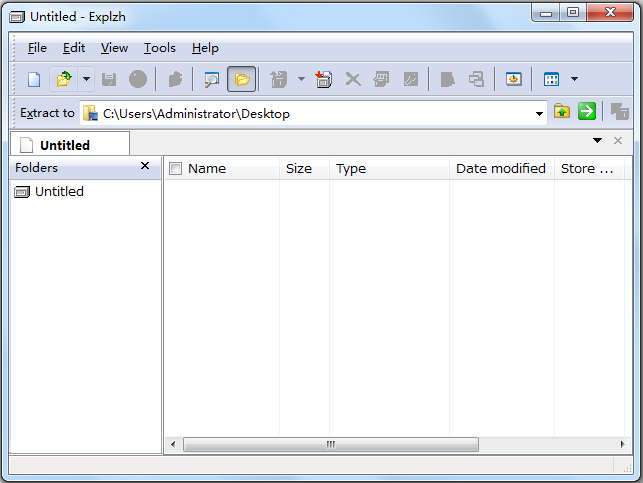
Task: Toggle the Folders pane toolbar button
Action: (241, 79)
